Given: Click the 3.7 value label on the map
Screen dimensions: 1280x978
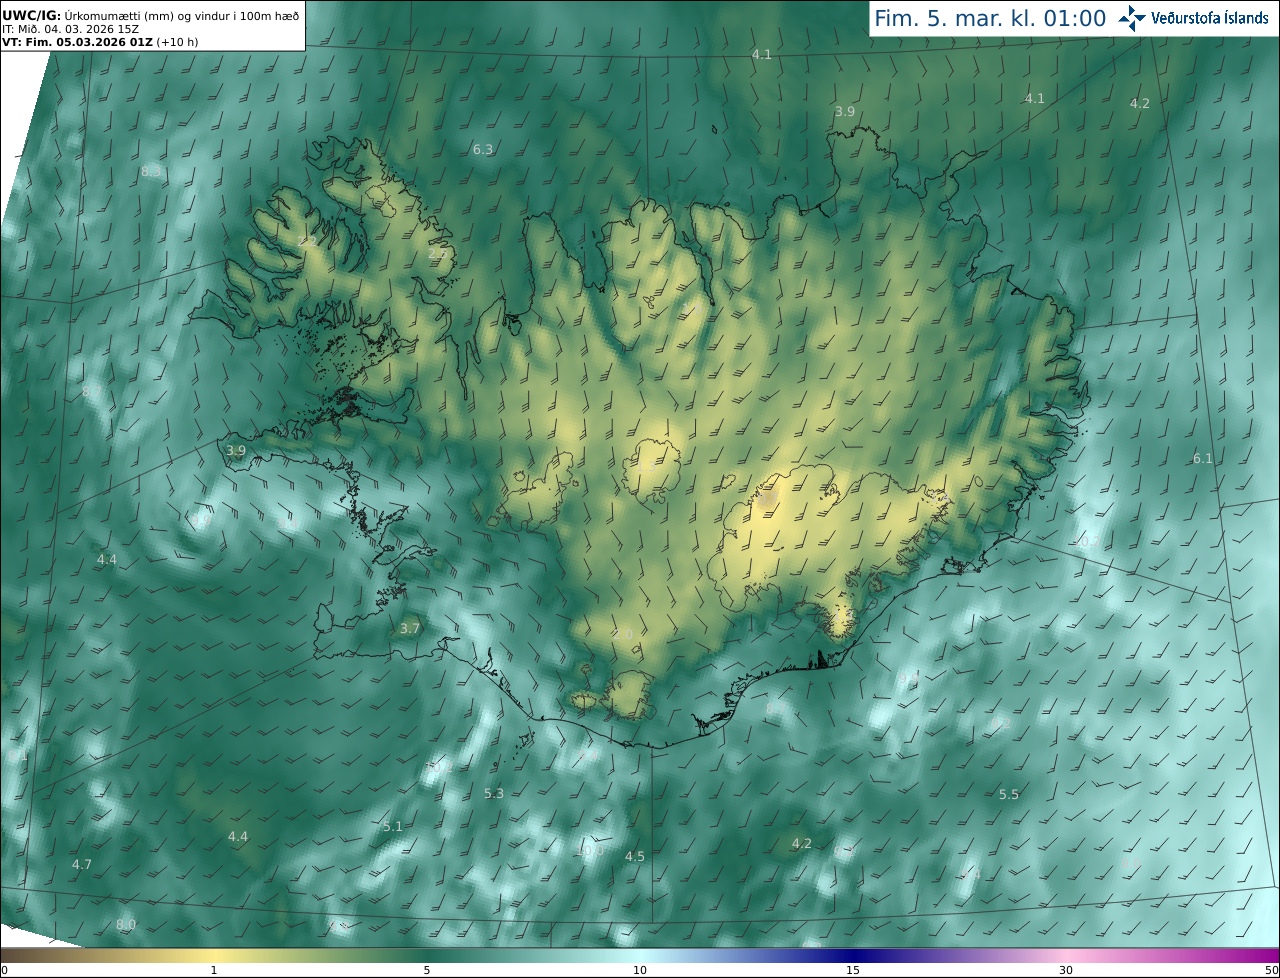Looking at the screenshot, I should pyautogui.click(x=410, y=628).
